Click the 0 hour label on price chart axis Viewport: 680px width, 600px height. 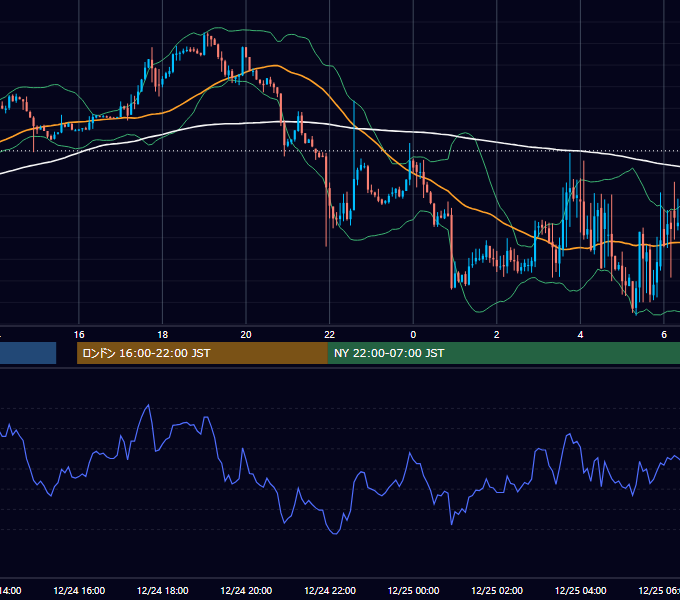pos(413,335)
